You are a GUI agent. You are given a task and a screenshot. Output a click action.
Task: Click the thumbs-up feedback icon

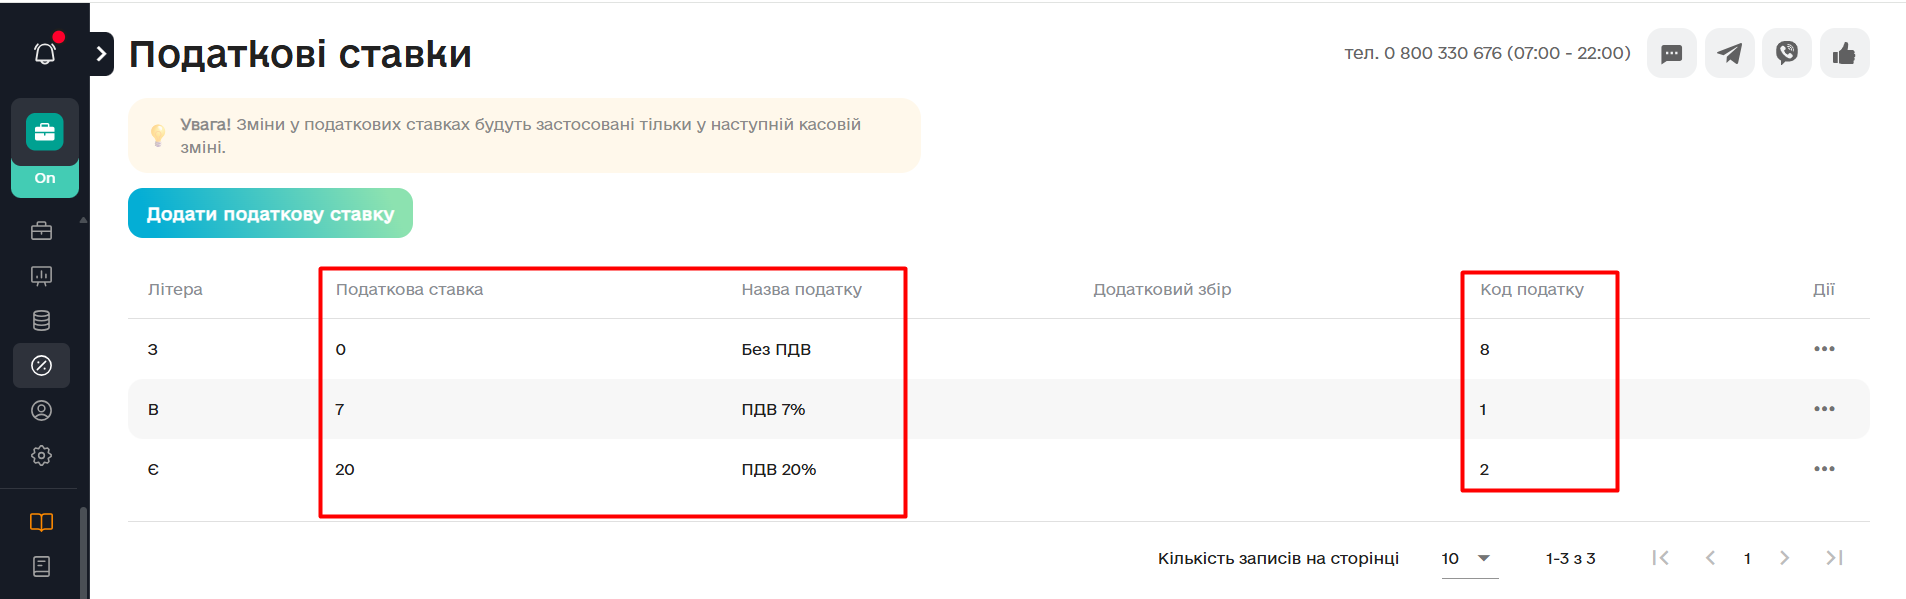click(1844, 54)
